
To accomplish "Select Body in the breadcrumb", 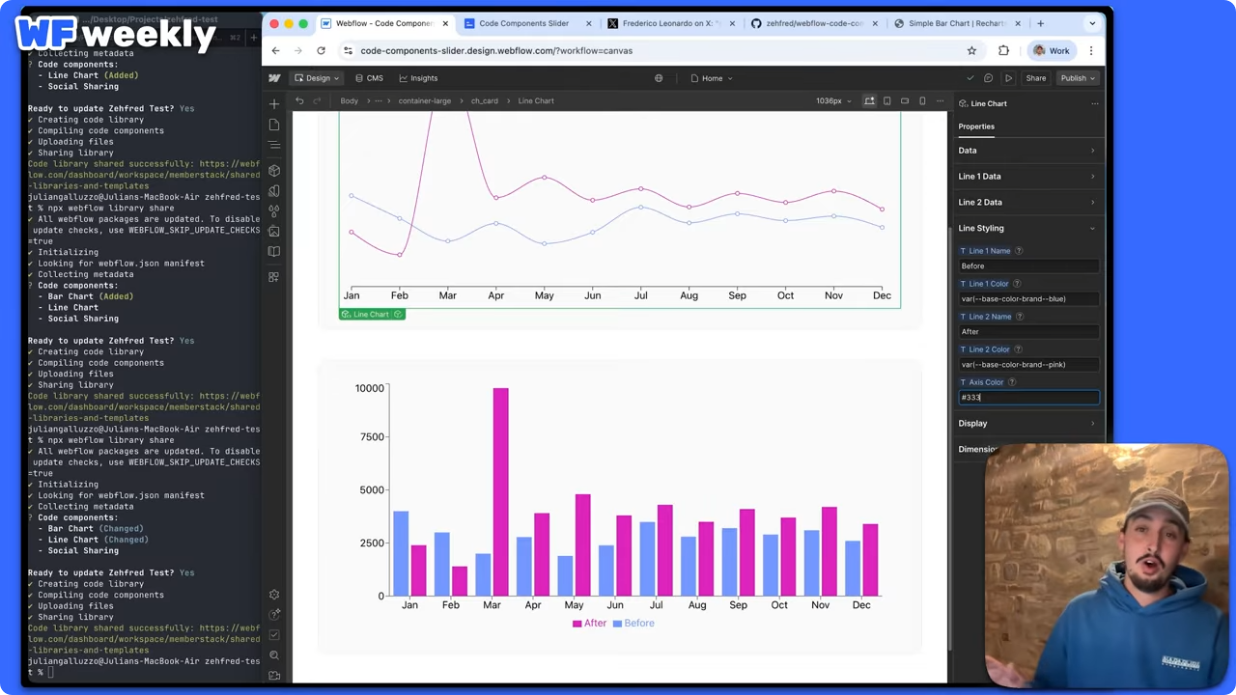I will (x=349, y=101).
